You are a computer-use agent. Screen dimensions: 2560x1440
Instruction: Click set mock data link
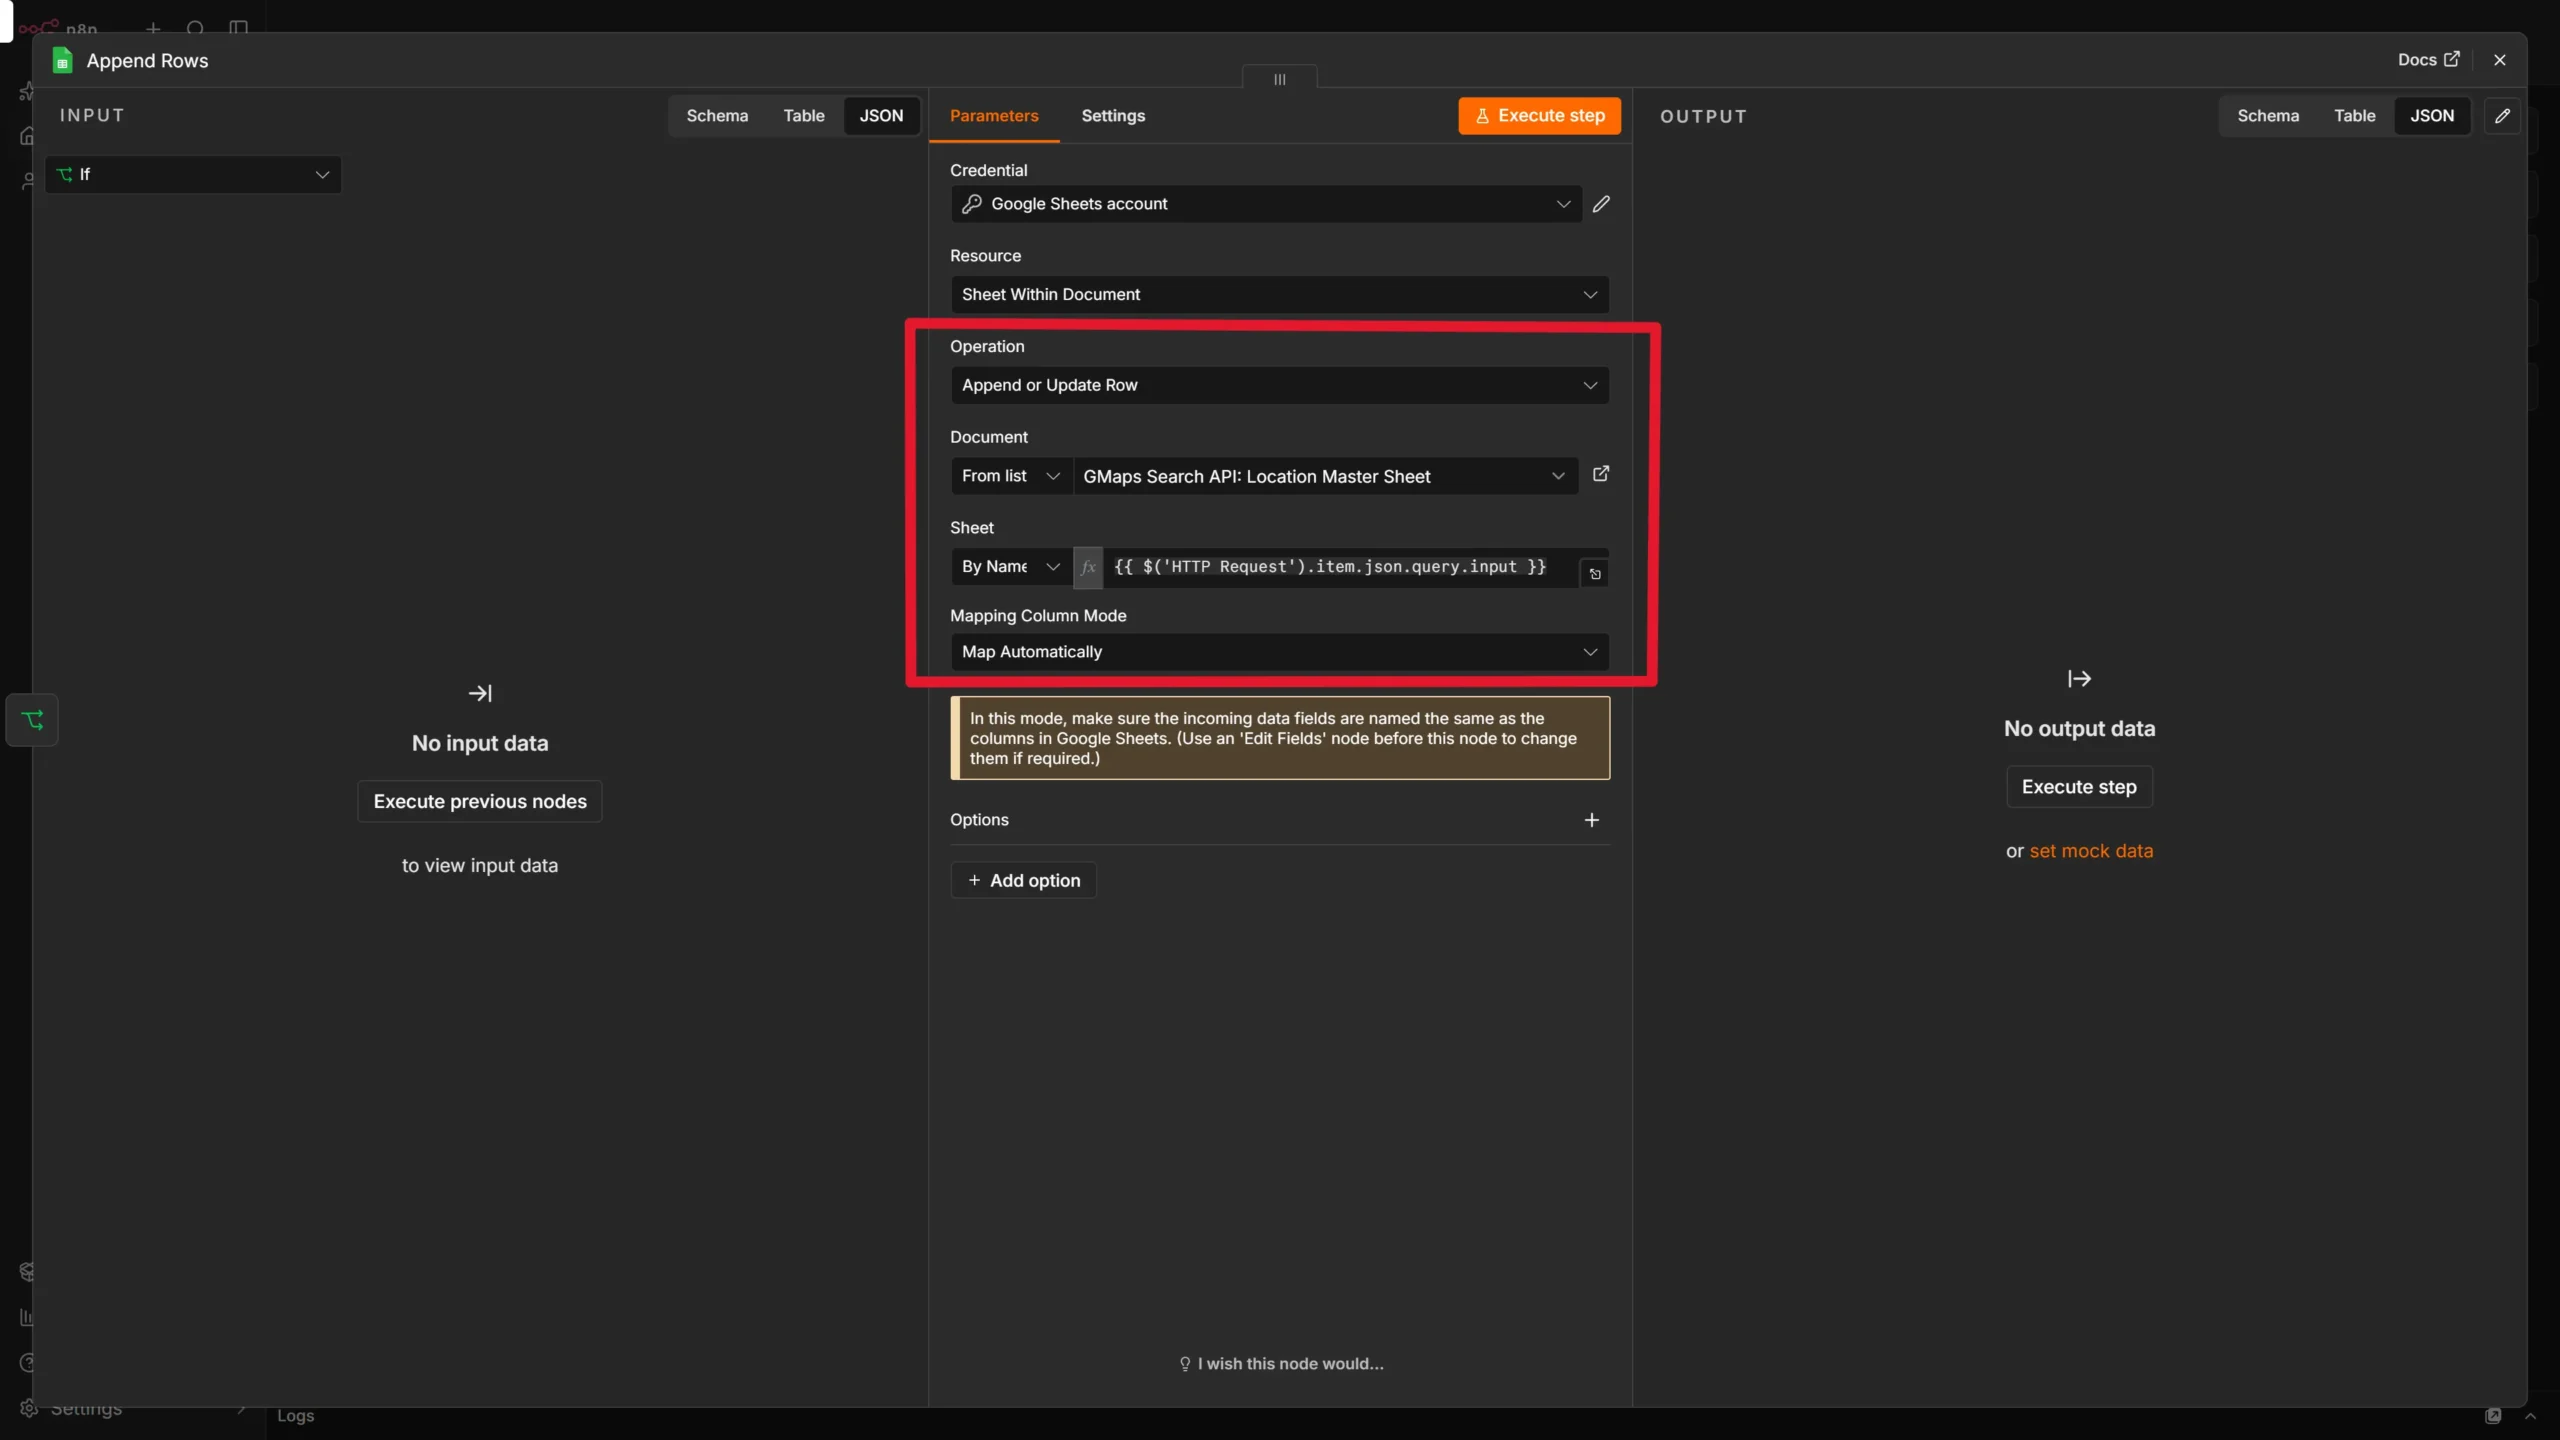pyautogui.click(x=2091, y=851)
